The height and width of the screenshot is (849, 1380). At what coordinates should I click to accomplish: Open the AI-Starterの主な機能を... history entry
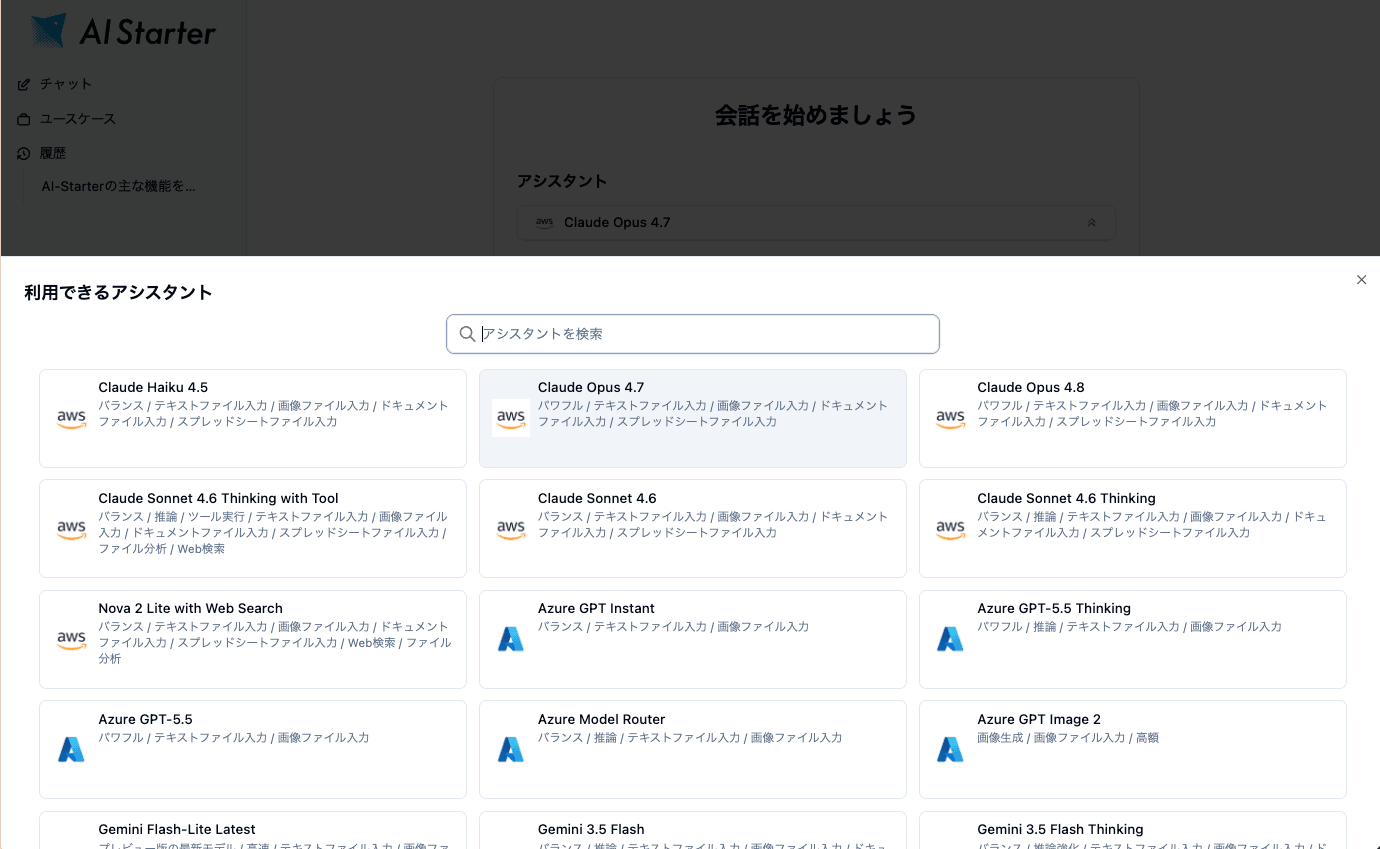tap(118, 186)
